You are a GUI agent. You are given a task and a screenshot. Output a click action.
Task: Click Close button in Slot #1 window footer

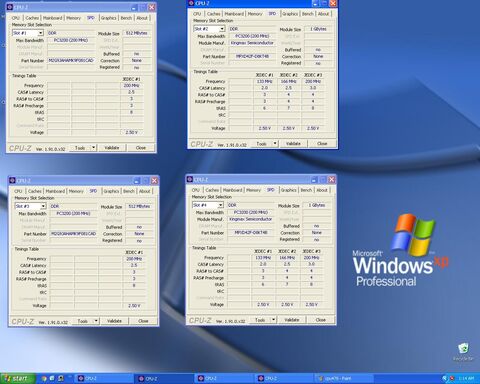click(x=141, y=148)
